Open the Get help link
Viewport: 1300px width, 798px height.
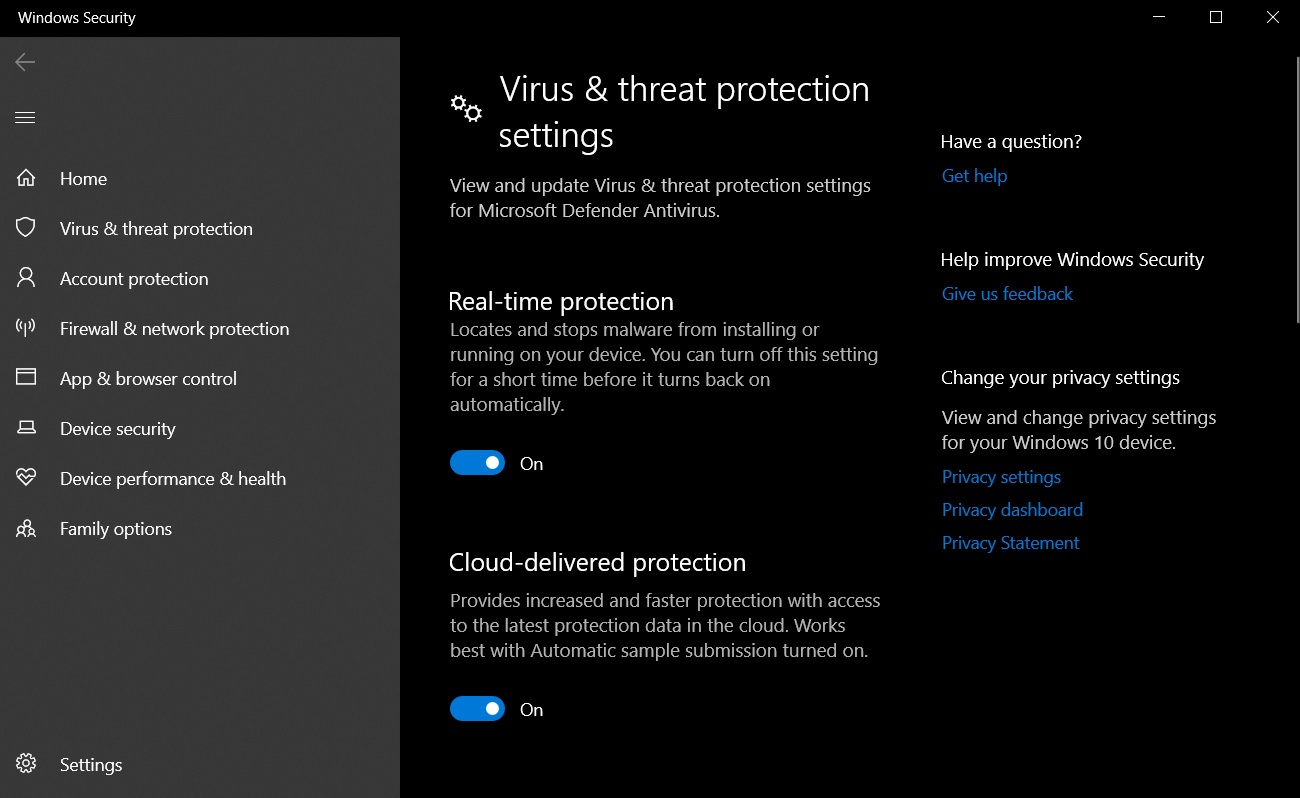974,176
